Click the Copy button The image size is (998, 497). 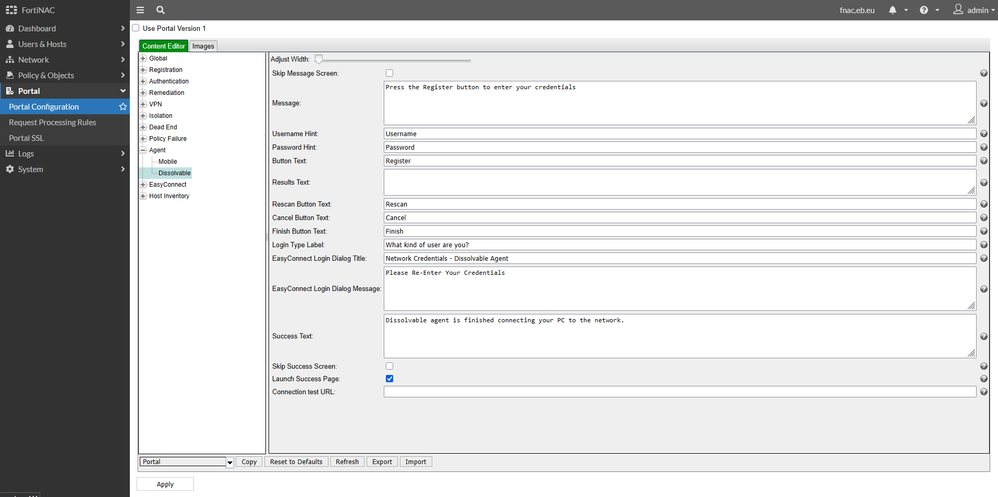[249, 462]
